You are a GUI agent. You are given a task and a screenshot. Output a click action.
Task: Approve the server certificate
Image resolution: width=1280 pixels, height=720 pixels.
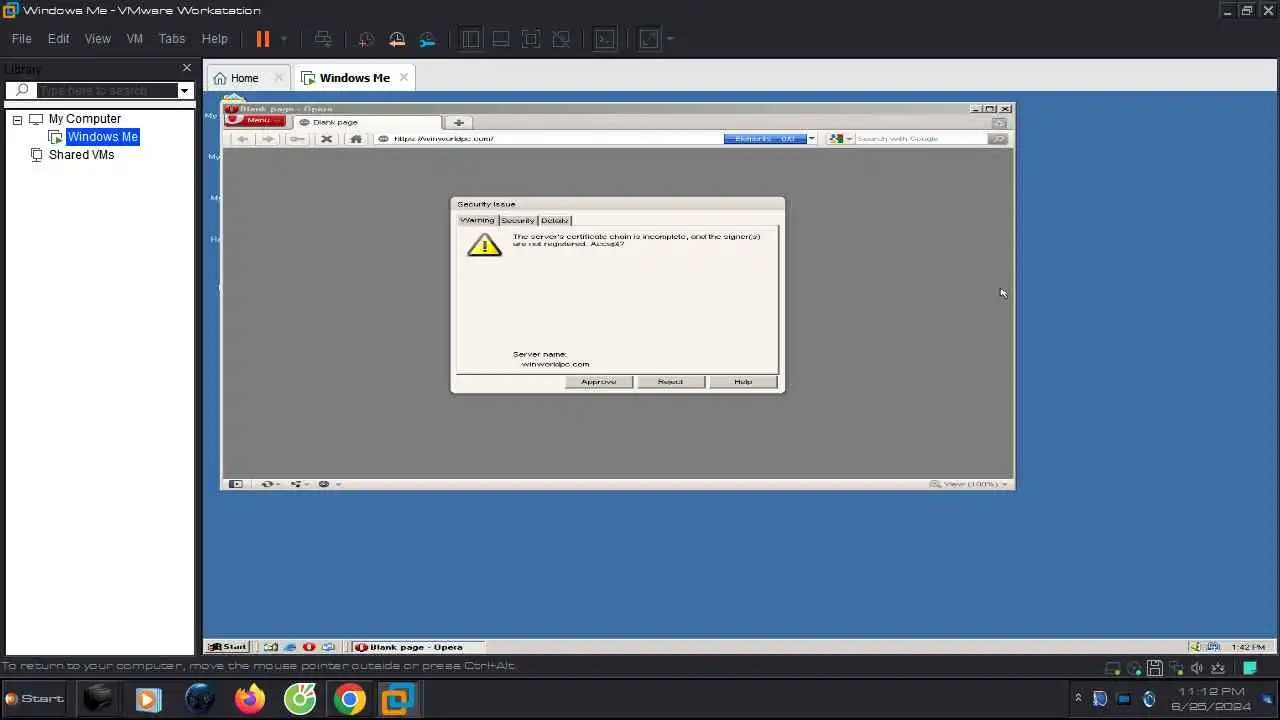coord(599,382)
